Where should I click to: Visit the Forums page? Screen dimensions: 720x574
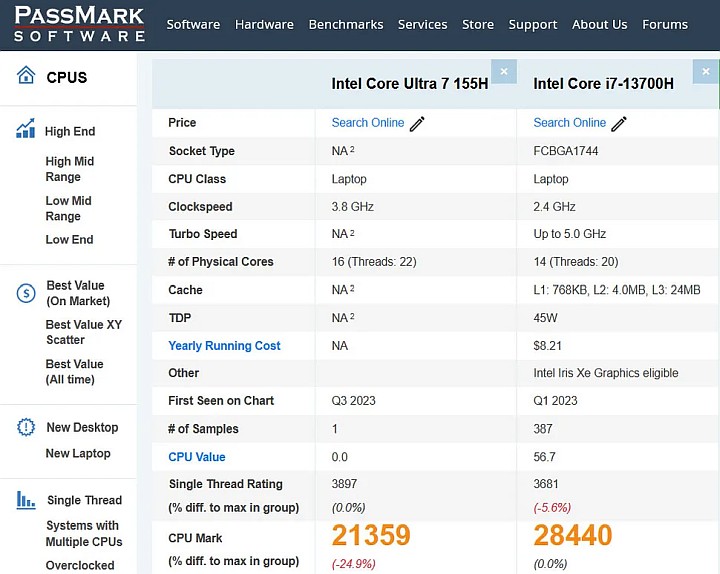click(665, 24)
